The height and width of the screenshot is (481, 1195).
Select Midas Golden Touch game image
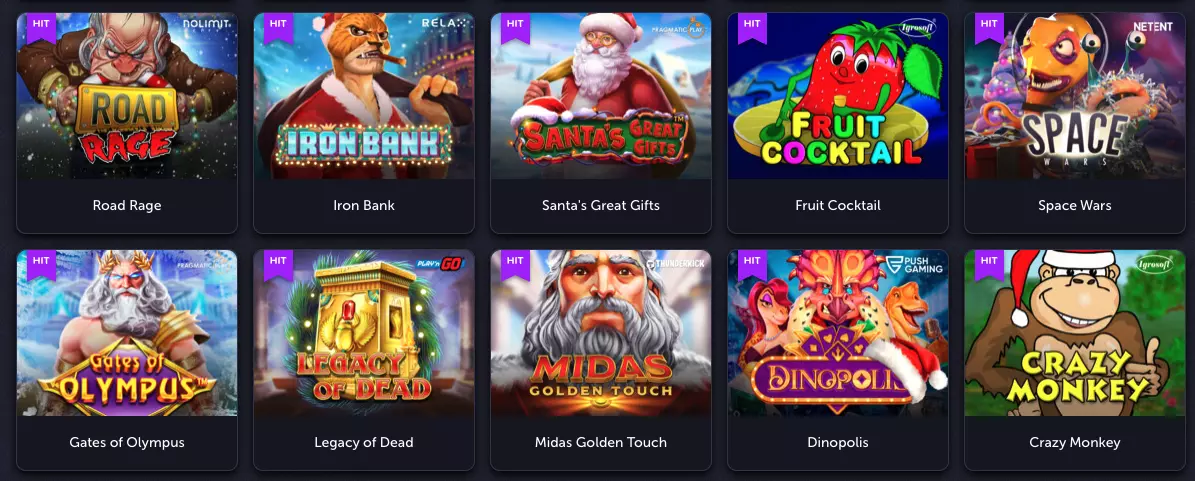(x=601, y=333)
